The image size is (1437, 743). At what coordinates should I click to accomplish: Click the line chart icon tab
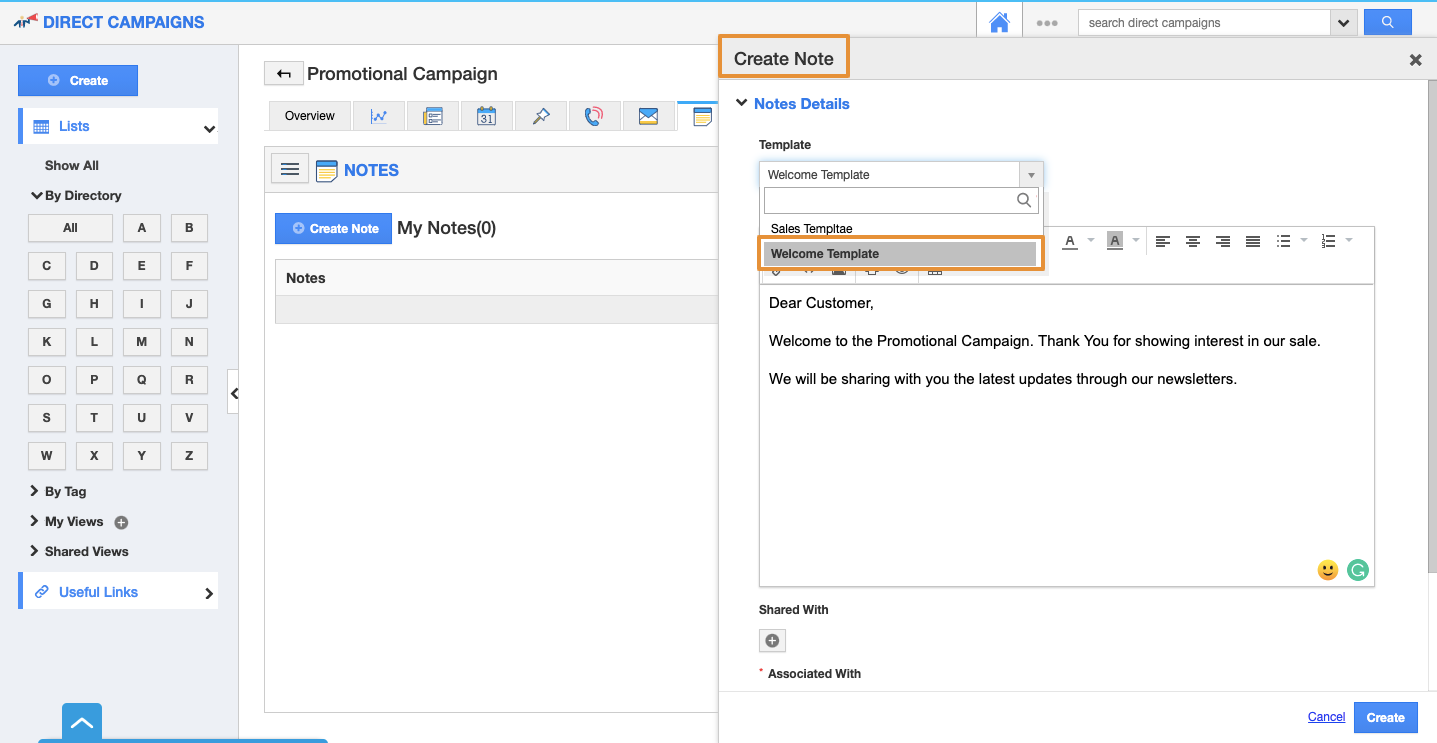click(378, 116)
